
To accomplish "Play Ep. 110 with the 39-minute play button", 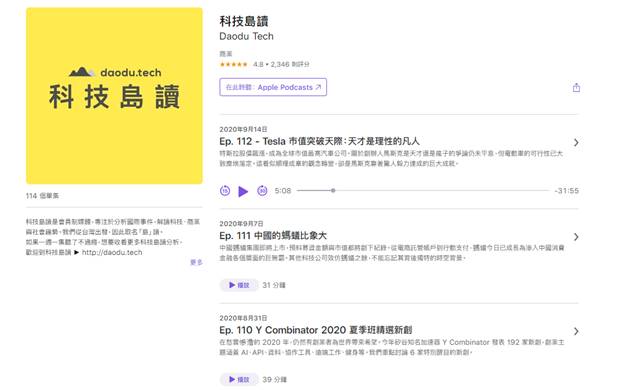I will coord(239,379).
